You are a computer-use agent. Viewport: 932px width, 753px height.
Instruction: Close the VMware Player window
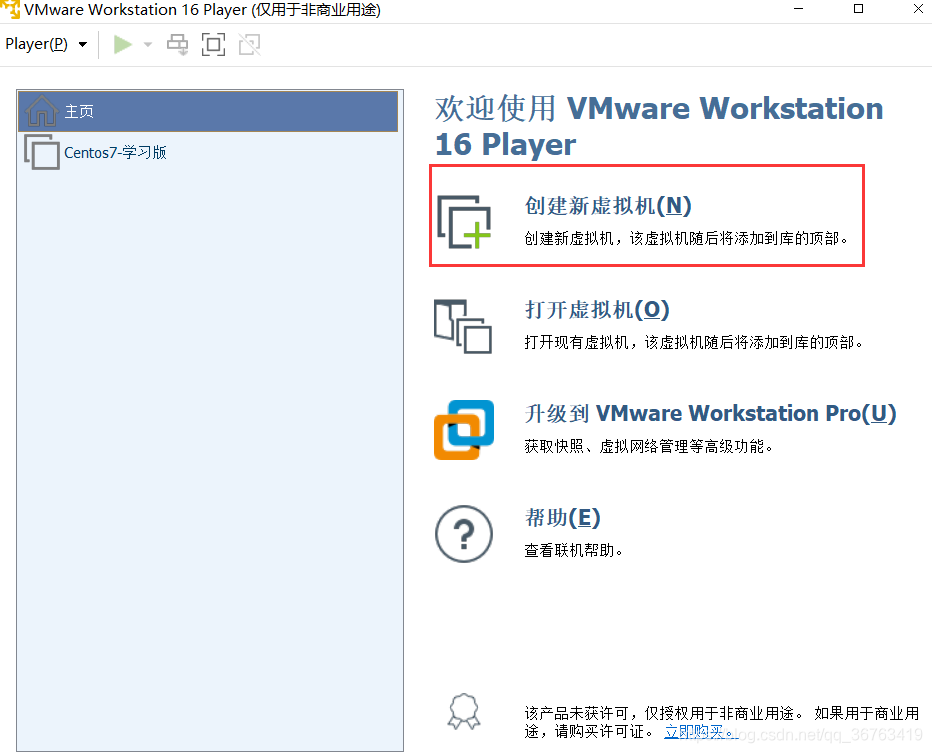(918, 9)
